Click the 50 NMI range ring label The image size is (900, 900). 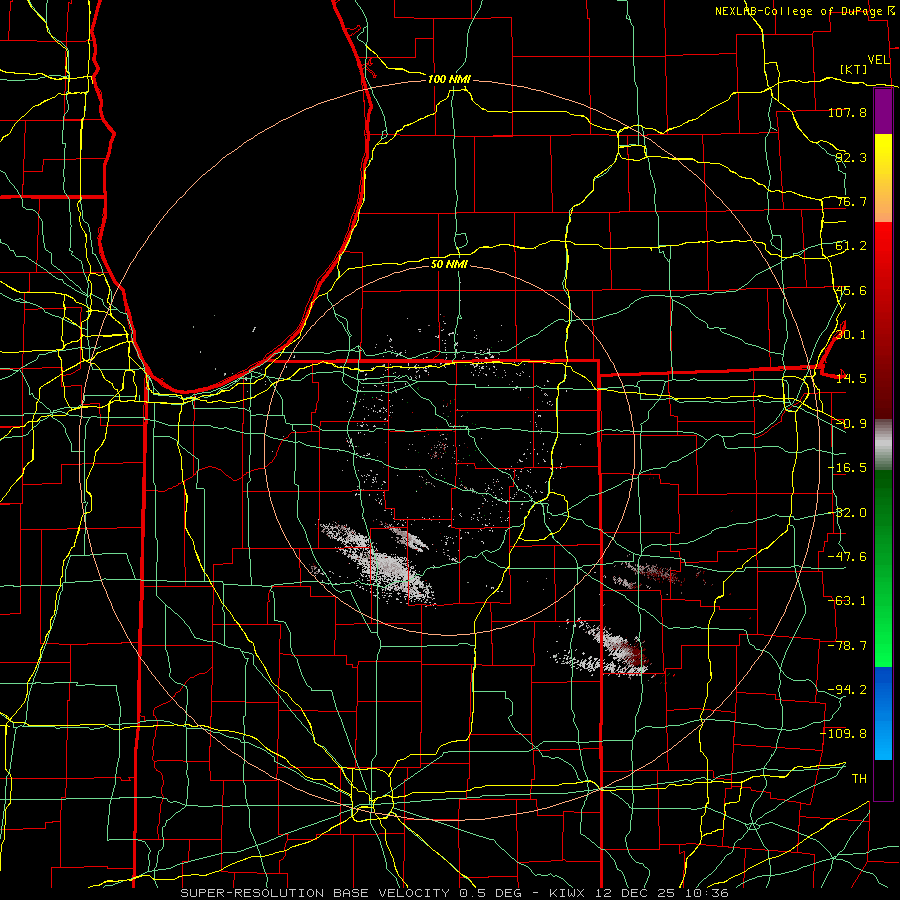pyautogui.click(x=449, y=264)
